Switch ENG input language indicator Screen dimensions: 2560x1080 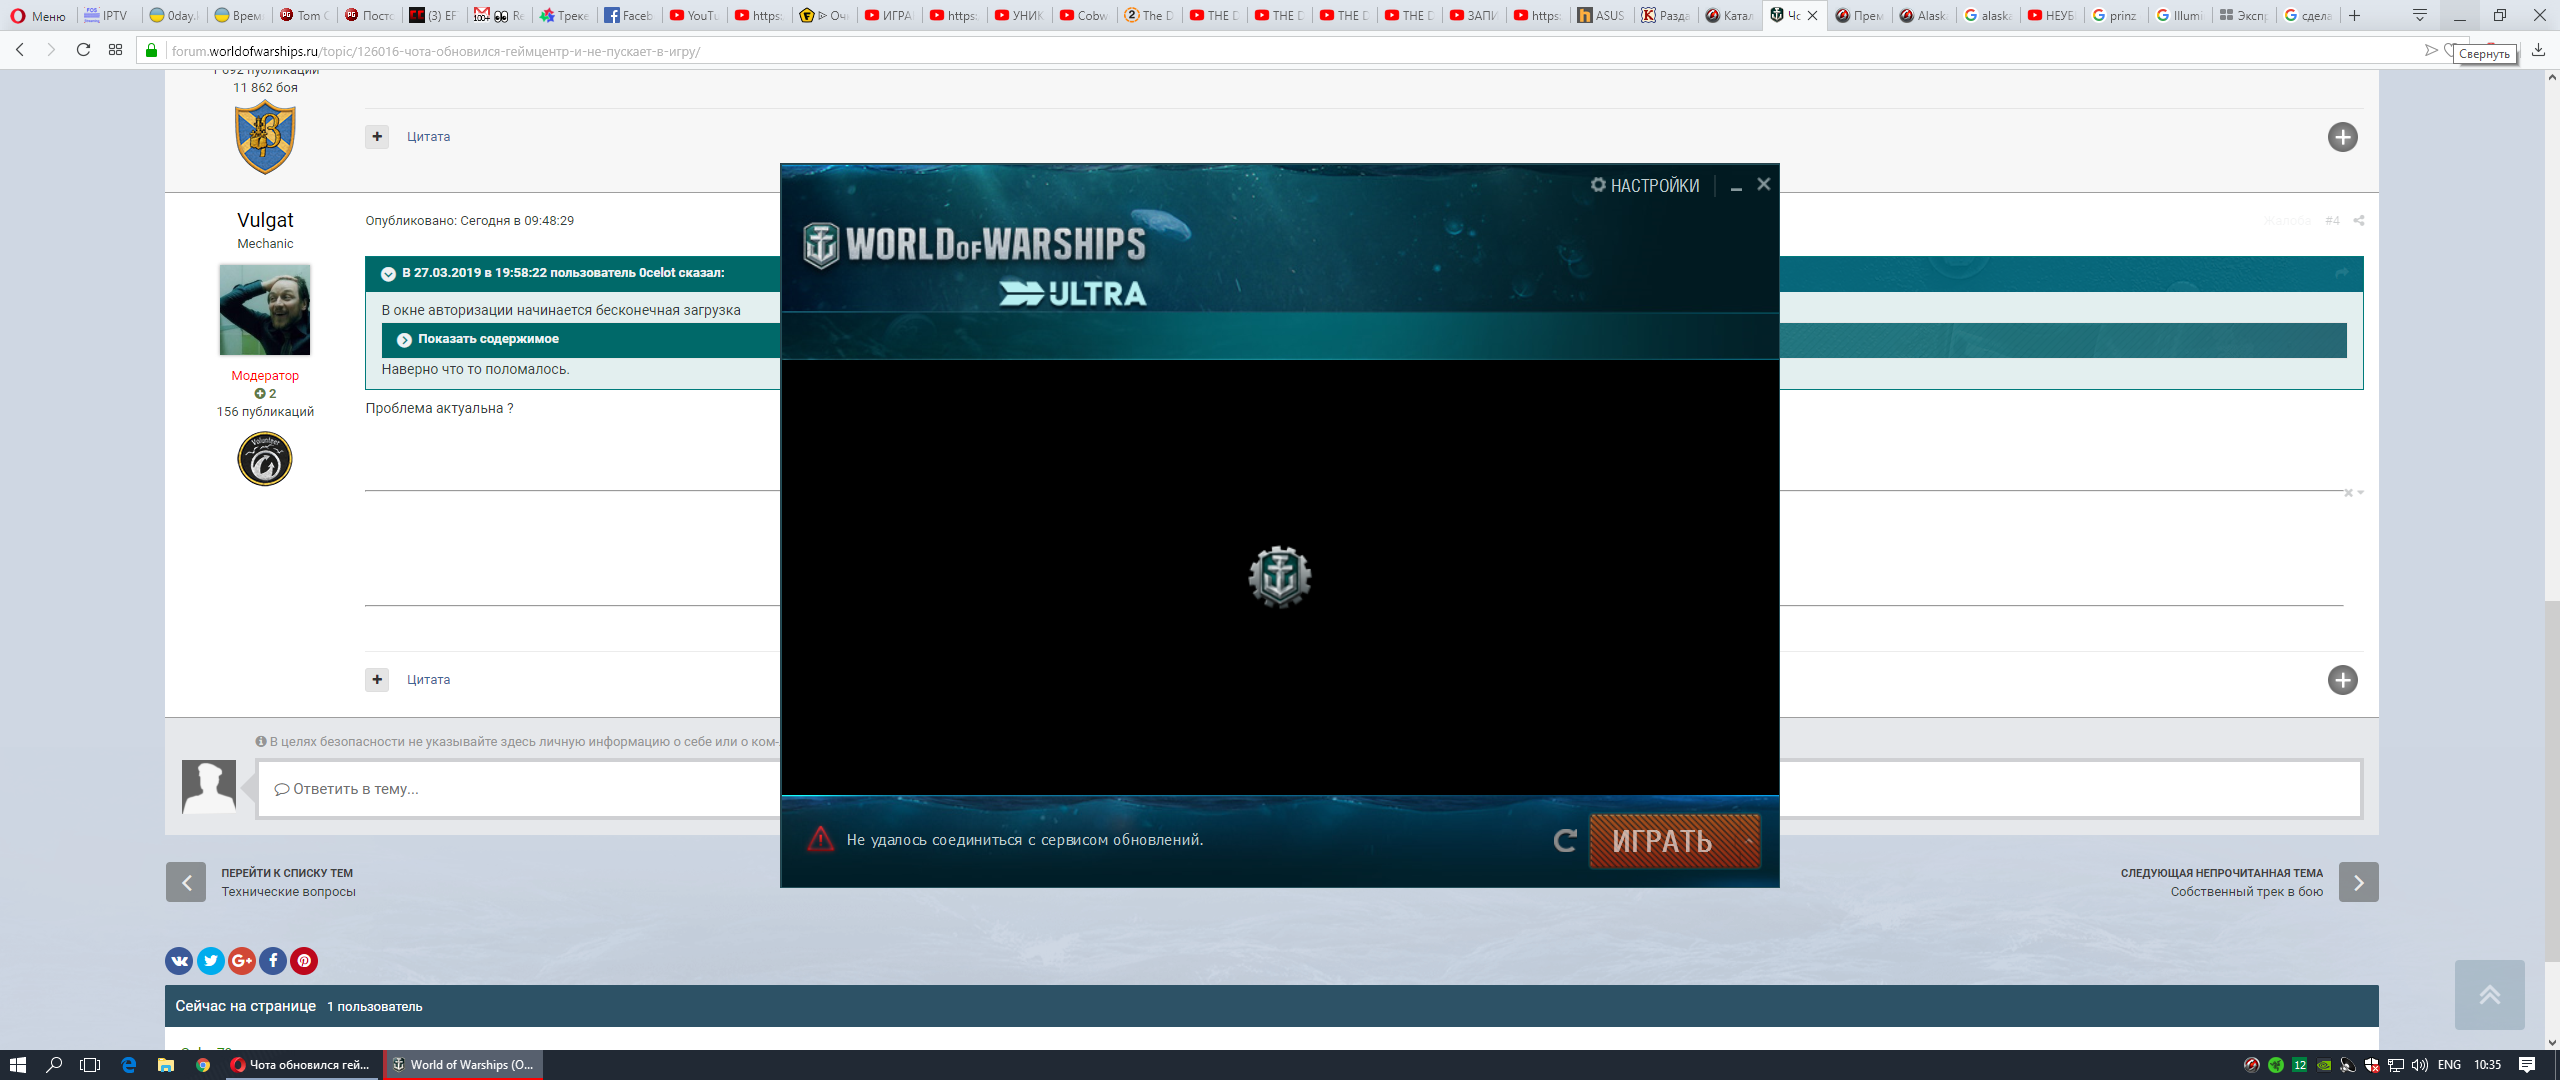2449,1065
